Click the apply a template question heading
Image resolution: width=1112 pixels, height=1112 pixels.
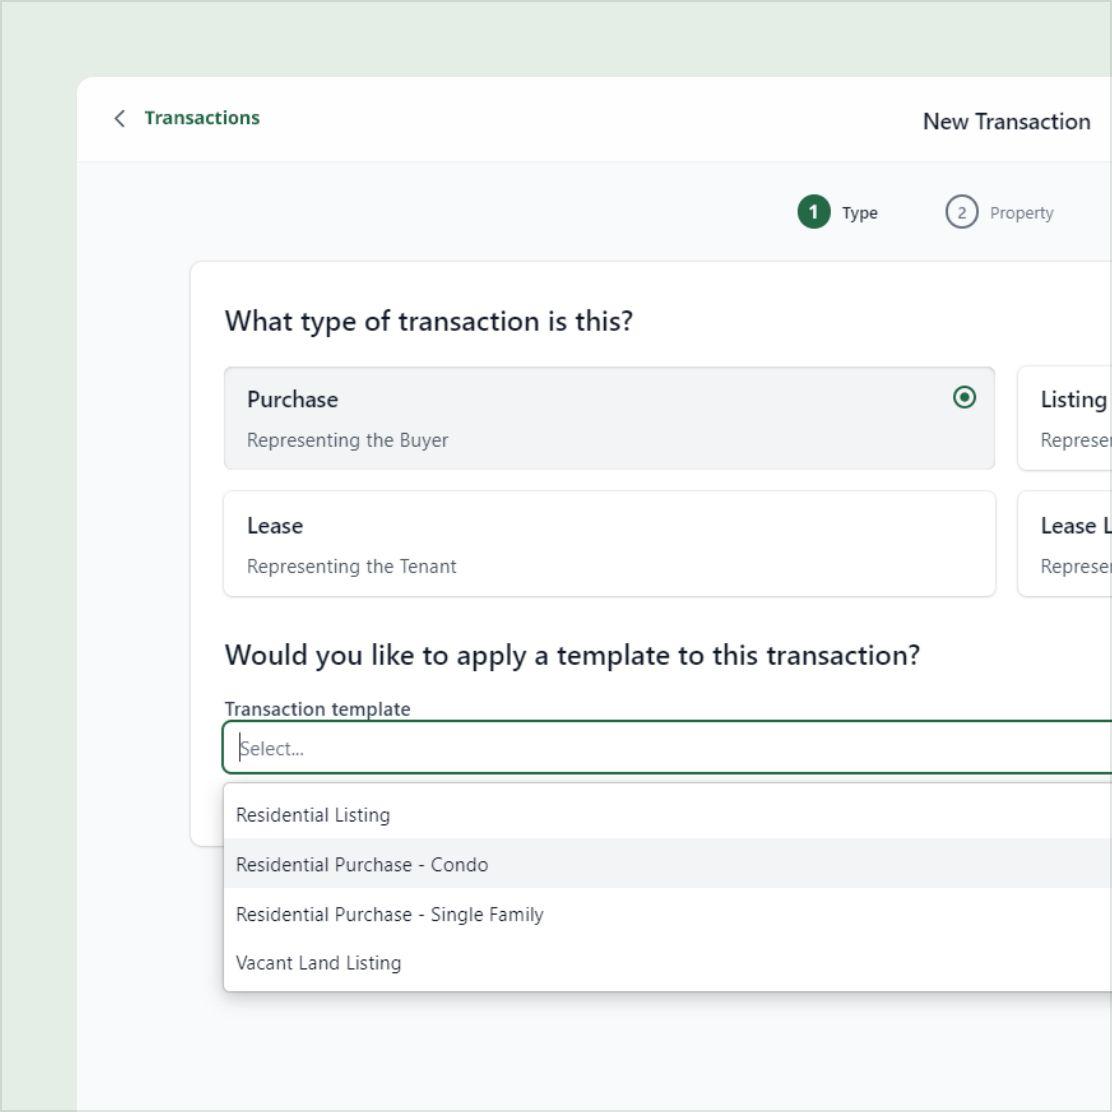click(x=572, y=655)
